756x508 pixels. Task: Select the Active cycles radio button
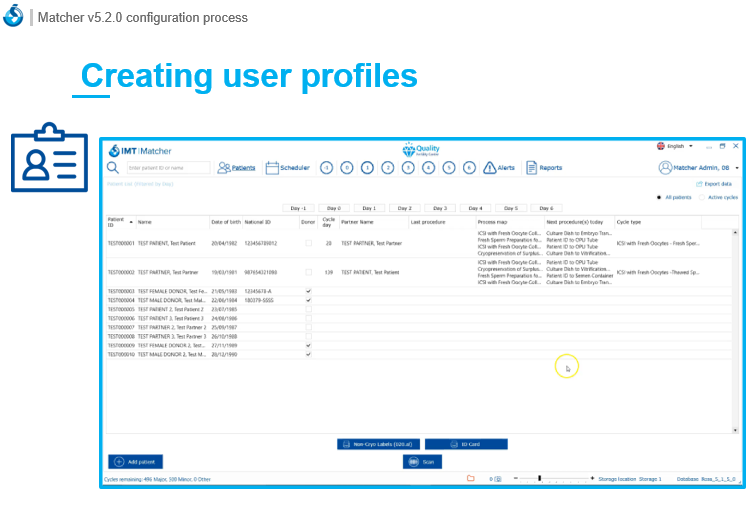(x=700, y=197)
